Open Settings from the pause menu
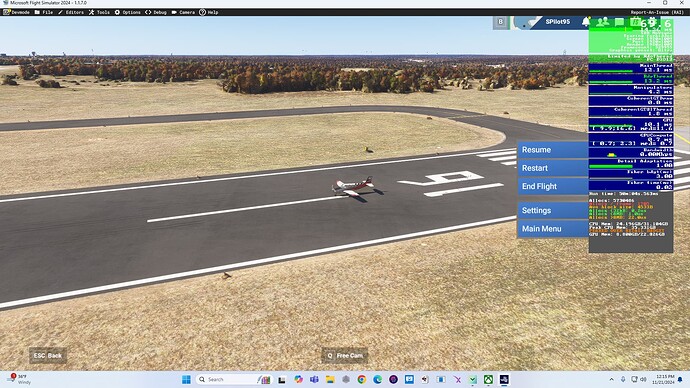 click(553, 210)
